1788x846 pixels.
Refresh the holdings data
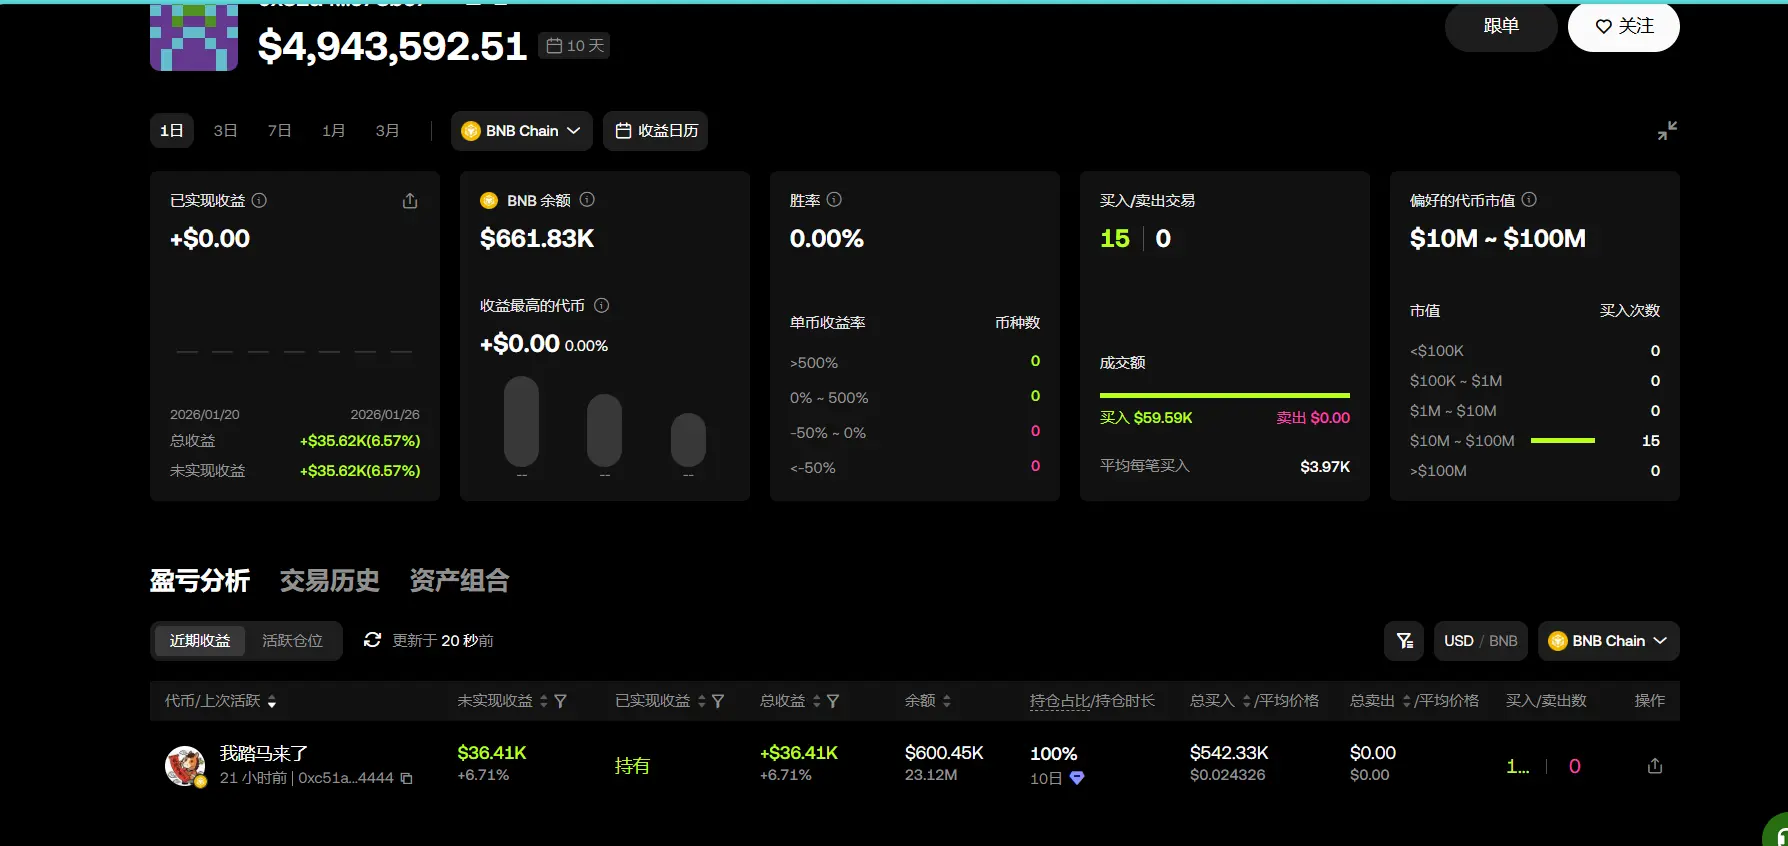tap(372, 640)
